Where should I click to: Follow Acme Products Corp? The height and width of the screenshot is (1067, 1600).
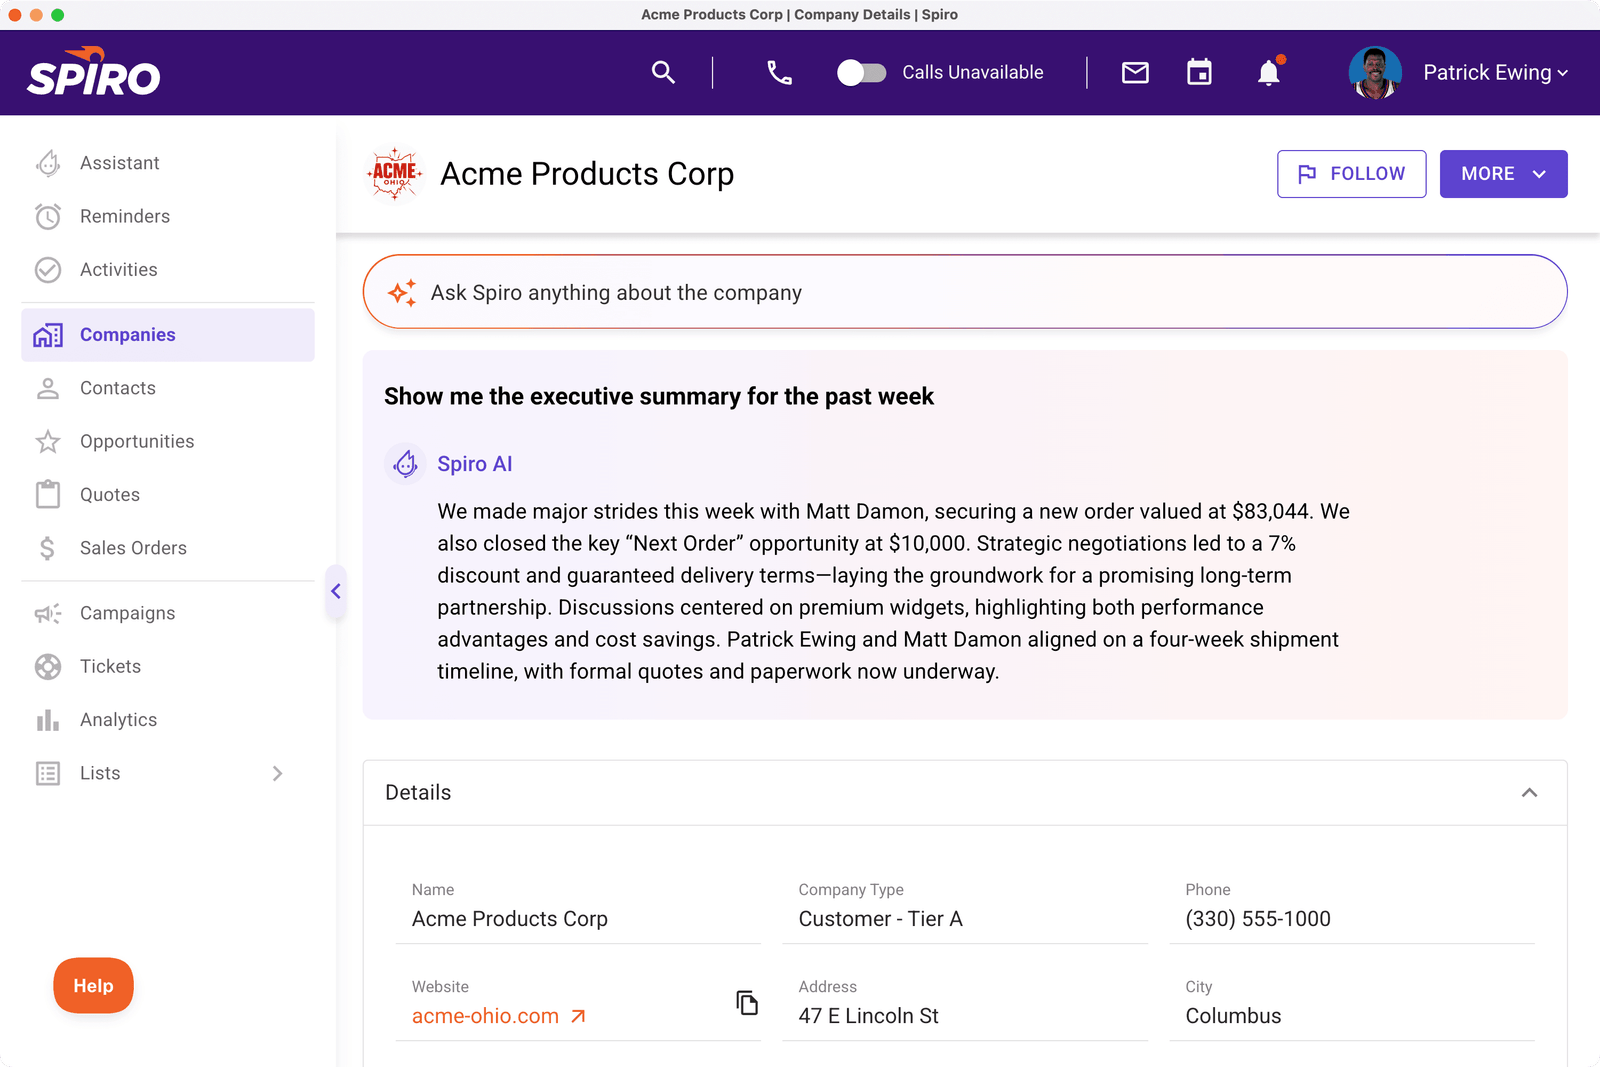click(1351, 174)
